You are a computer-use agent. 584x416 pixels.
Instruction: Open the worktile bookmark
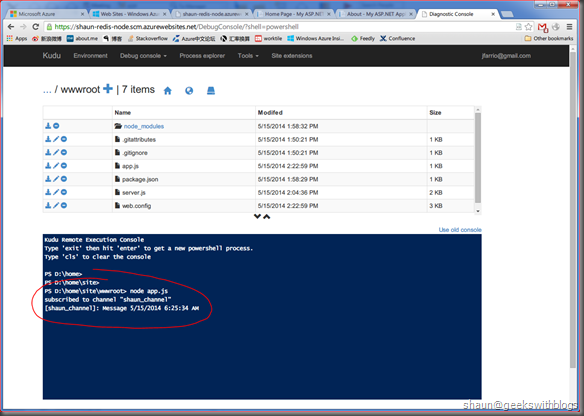click(269, 38)
